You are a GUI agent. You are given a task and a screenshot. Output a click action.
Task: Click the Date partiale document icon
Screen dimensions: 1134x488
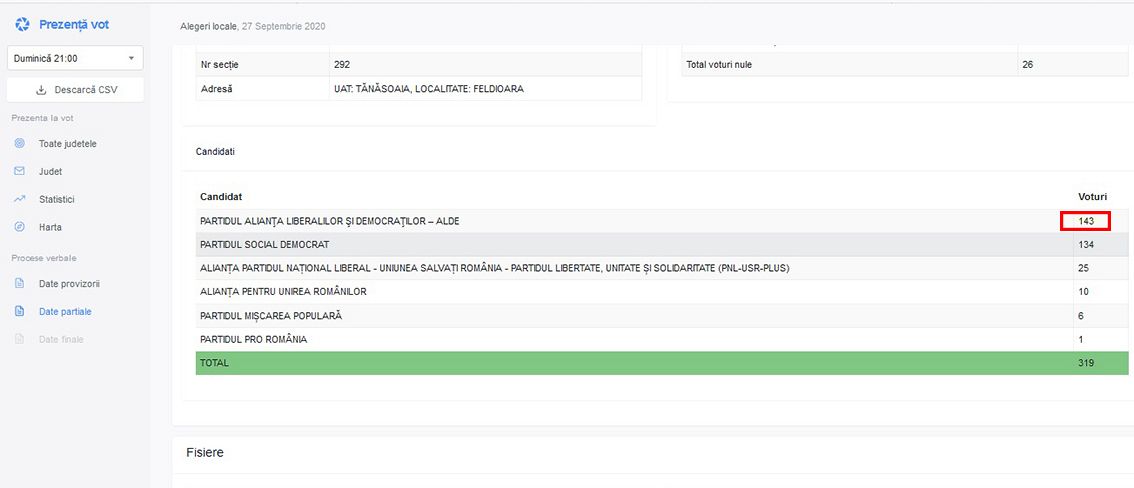coord(20,312)
